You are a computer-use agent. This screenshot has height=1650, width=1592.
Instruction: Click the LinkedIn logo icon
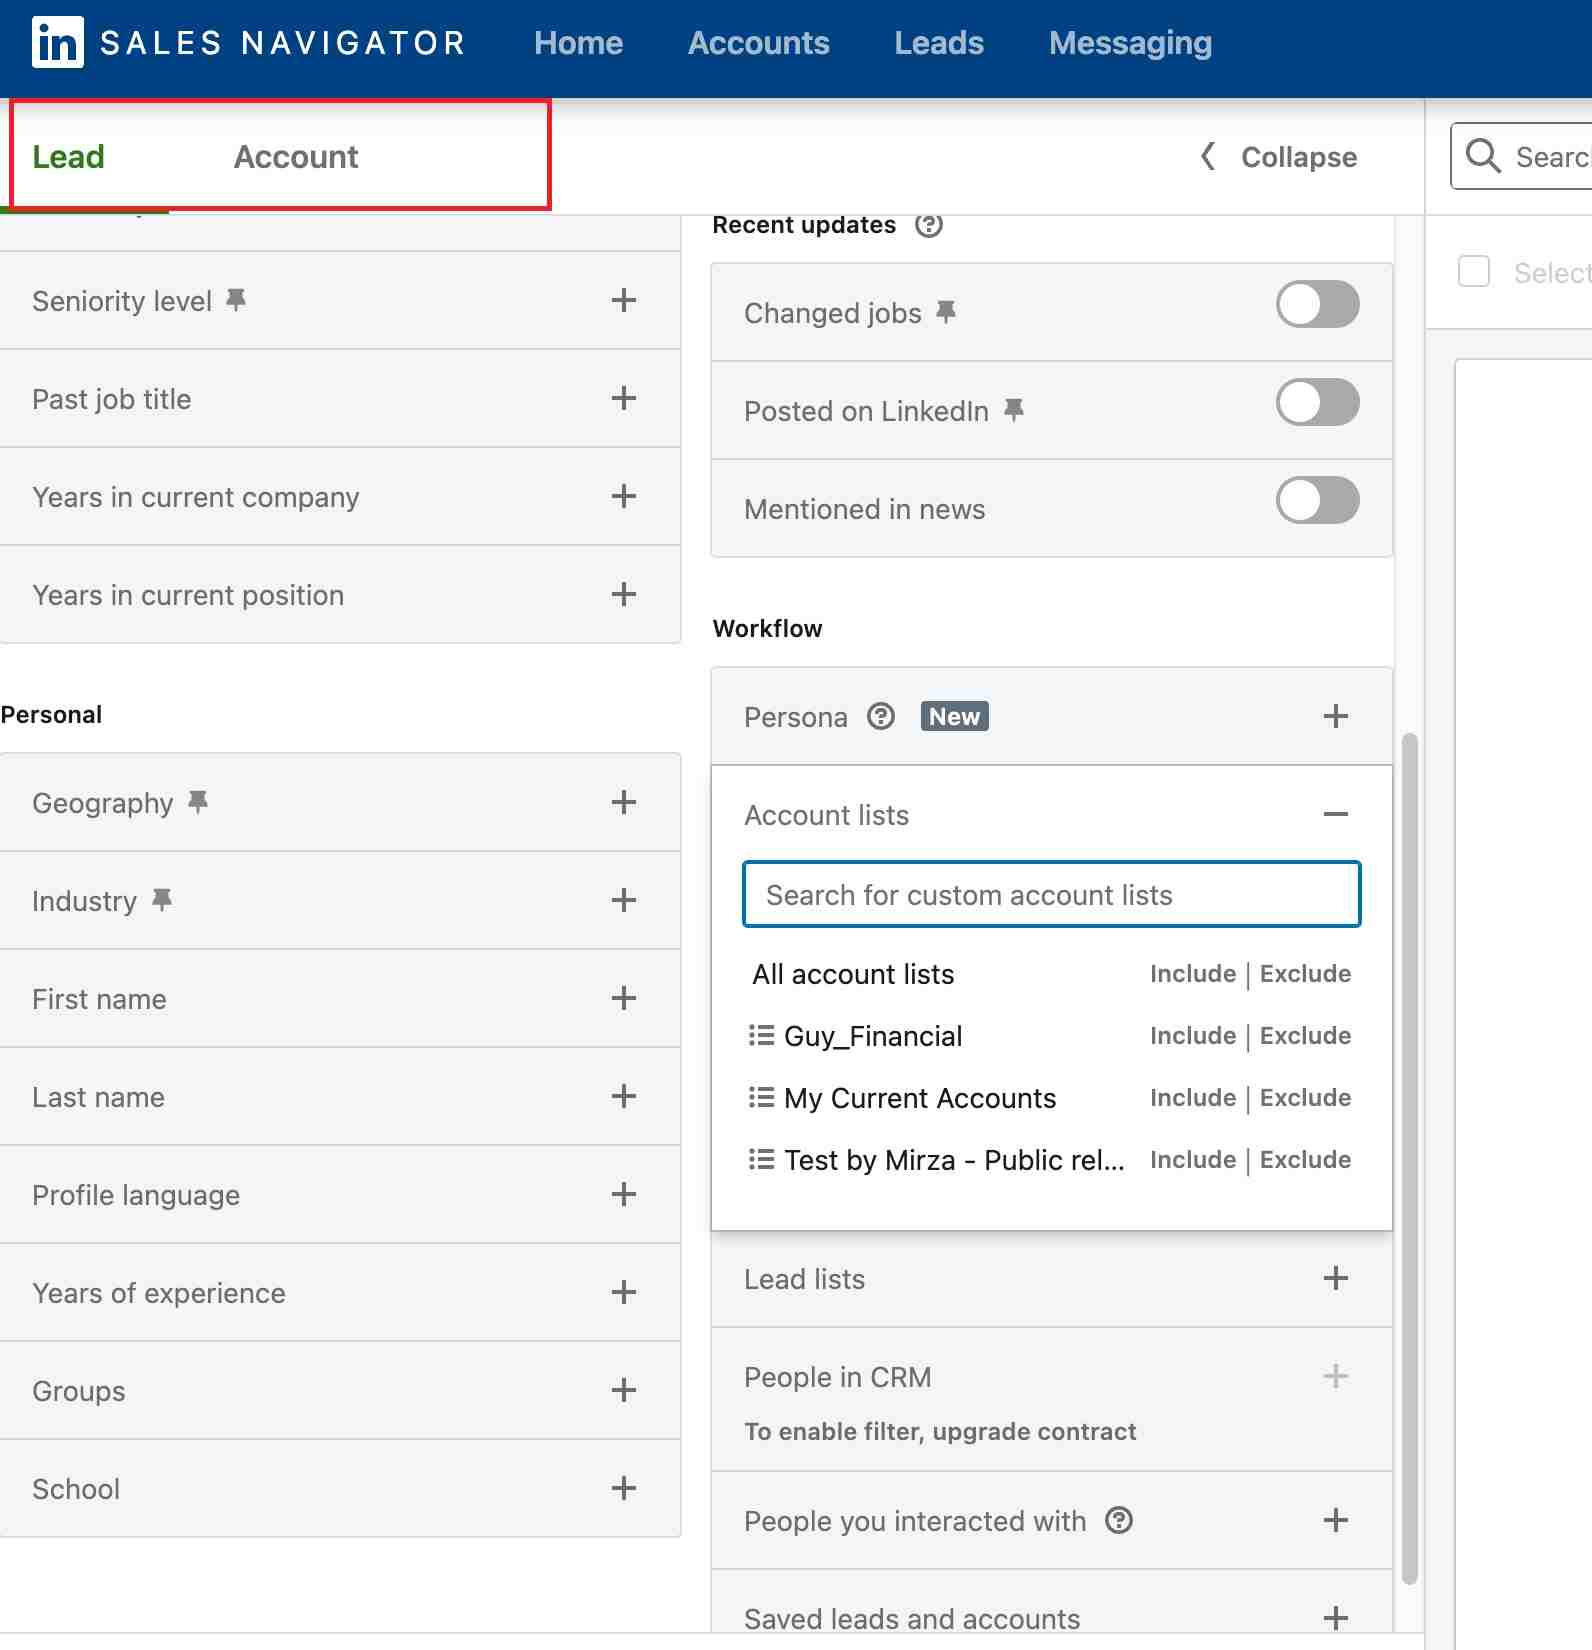point(57,43)
